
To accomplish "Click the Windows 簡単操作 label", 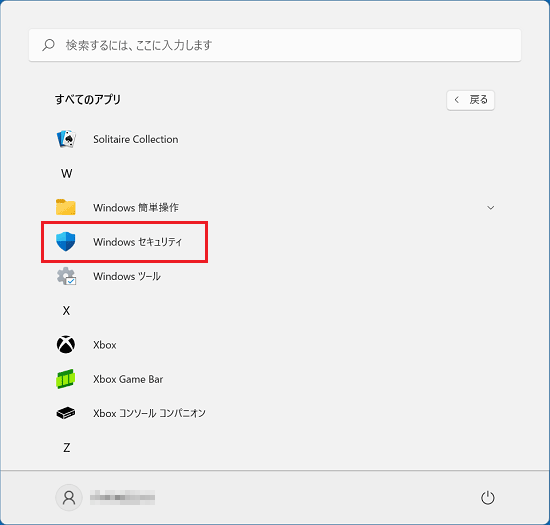I will tap(136, 208).
